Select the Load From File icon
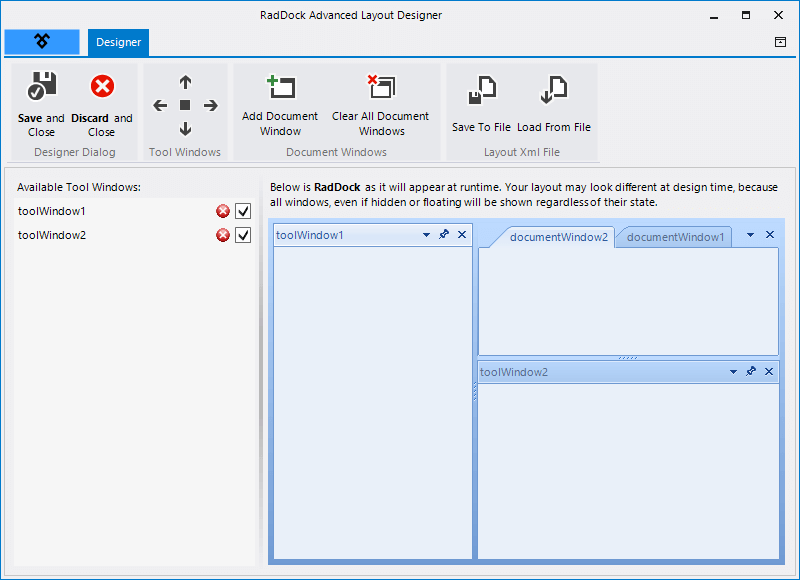 [x=554, y=90]
